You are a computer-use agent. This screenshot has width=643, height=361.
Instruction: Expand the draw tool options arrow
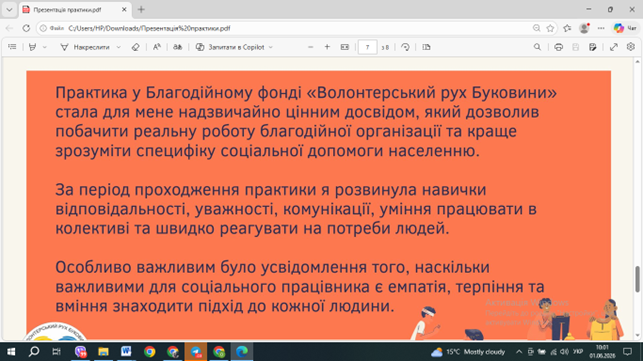[119, 47]
